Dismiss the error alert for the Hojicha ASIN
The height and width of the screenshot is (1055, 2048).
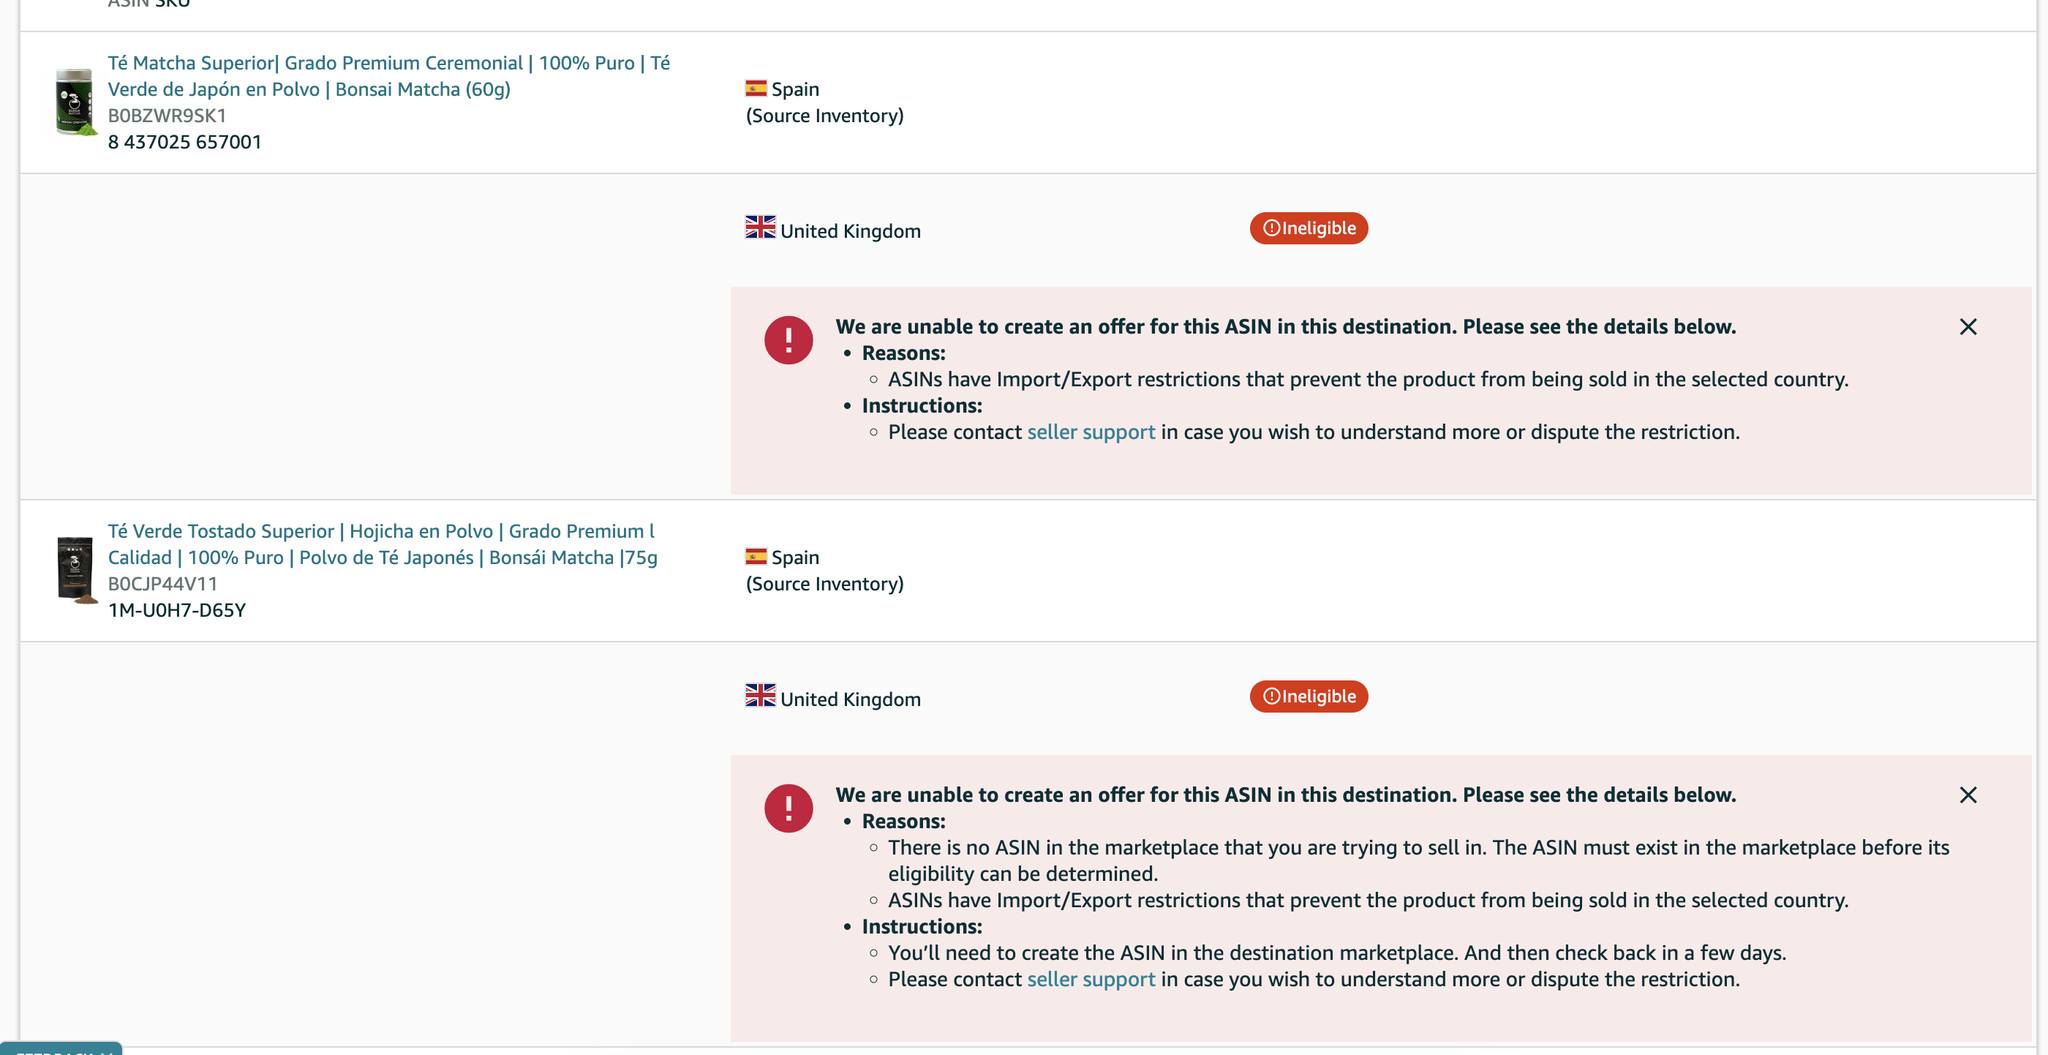(1968, 795)
